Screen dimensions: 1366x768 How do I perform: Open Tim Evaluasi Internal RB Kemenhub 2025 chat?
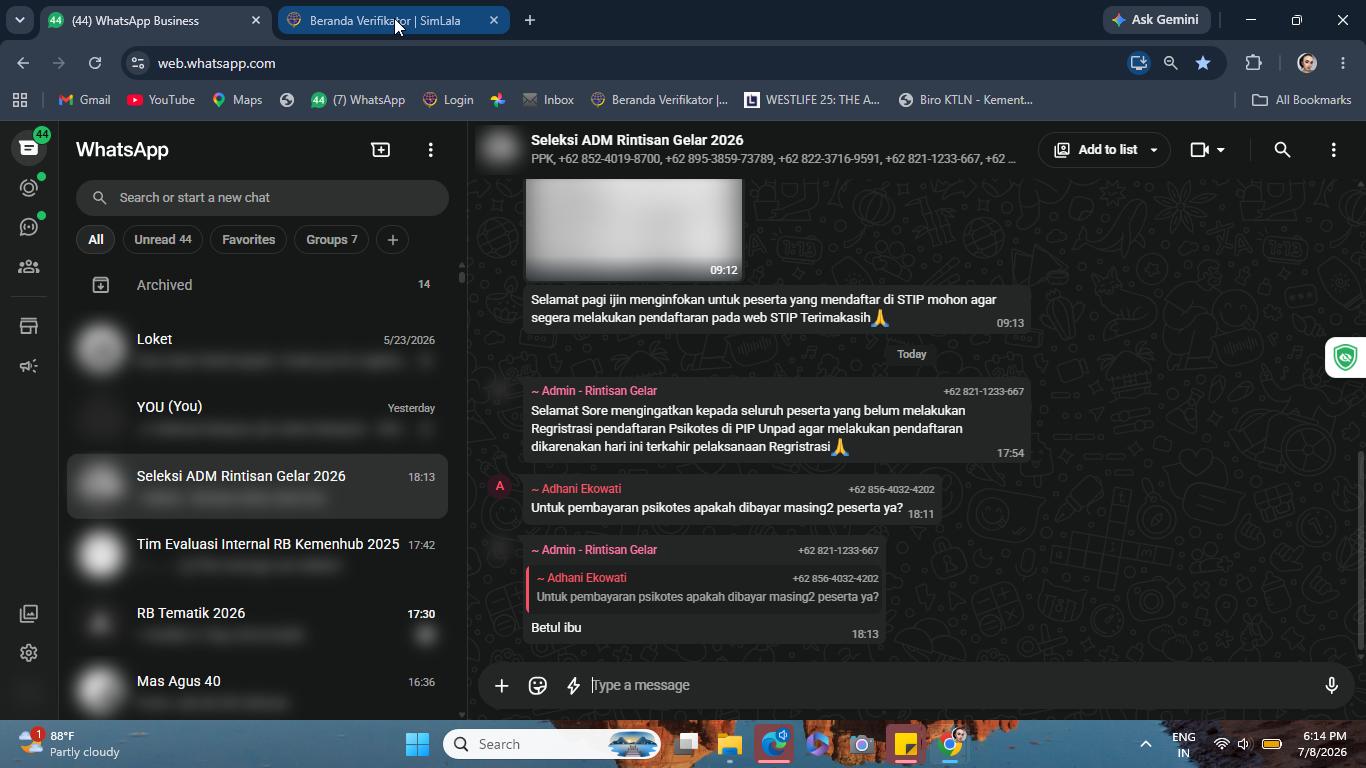coord(258,555)
